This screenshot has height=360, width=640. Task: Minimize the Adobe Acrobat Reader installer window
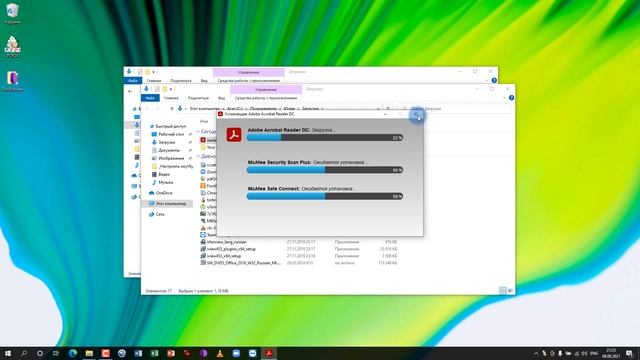pos(385,114)
